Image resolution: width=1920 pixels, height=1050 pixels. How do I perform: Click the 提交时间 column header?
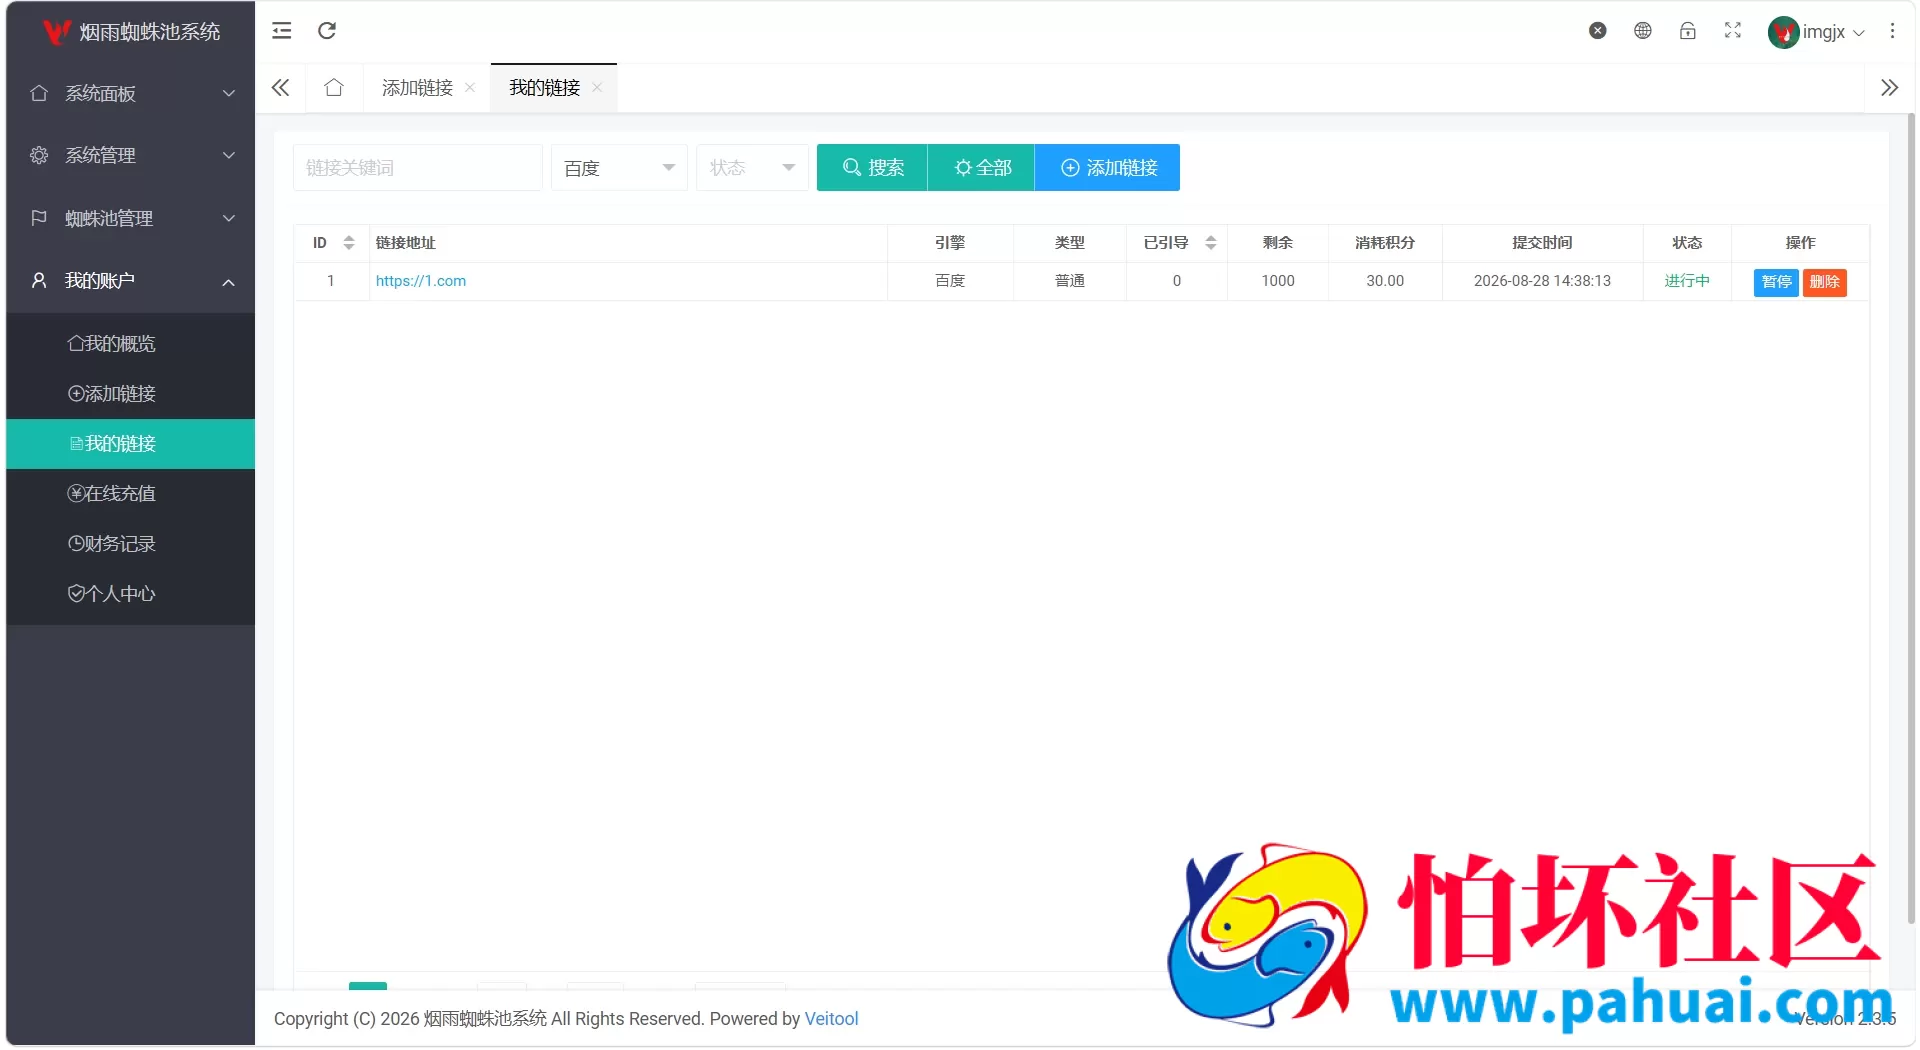(x=1542, y=243)
